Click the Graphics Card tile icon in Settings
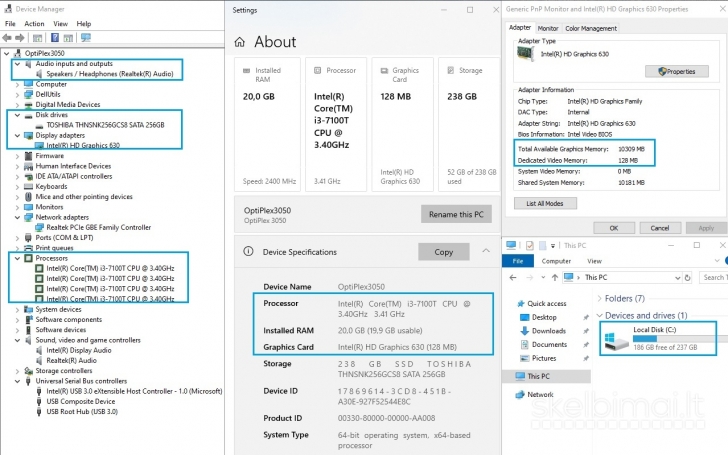The width and height of the screenshot is (728, 455). pos(384,71)
